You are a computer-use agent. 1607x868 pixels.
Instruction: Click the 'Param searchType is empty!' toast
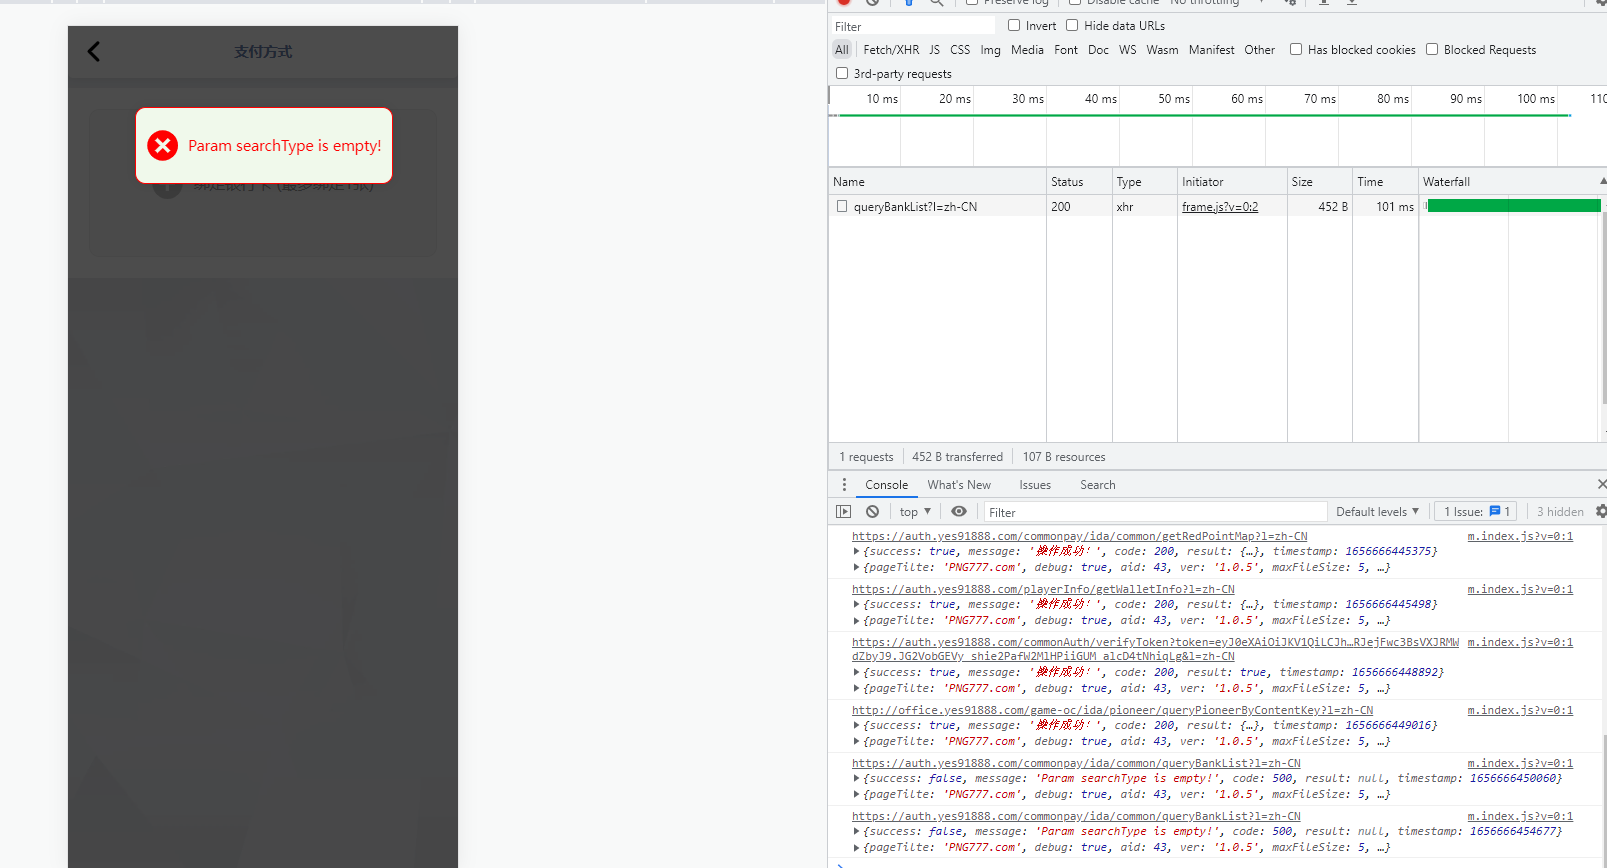[264, 146]
